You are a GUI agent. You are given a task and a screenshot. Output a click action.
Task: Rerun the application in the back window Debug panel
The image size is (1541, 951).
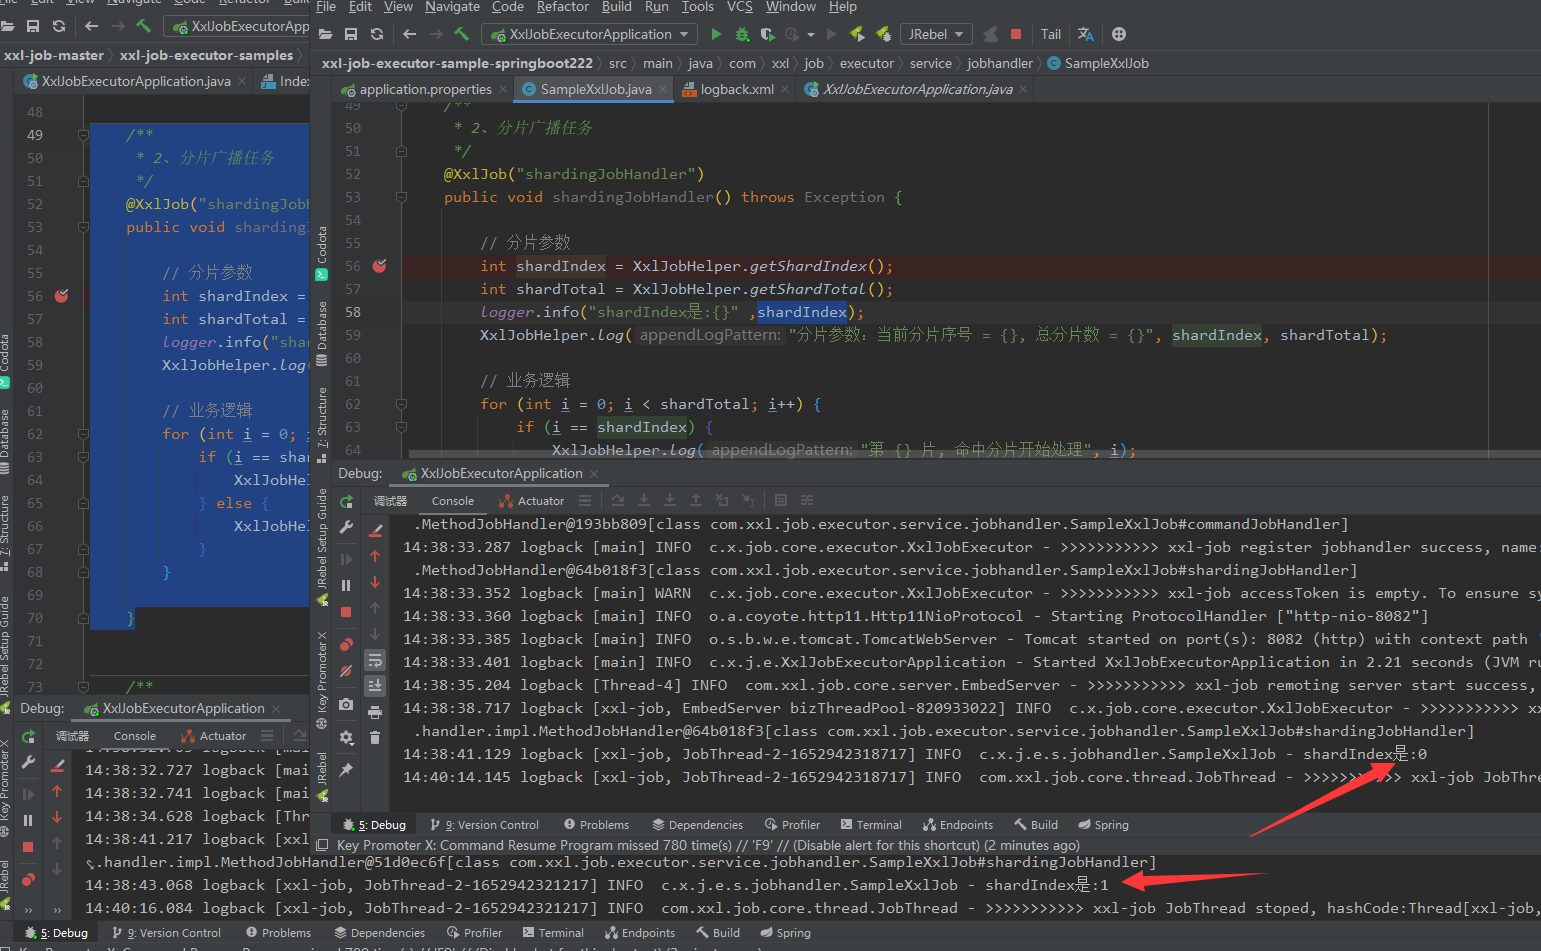[28, 737]
